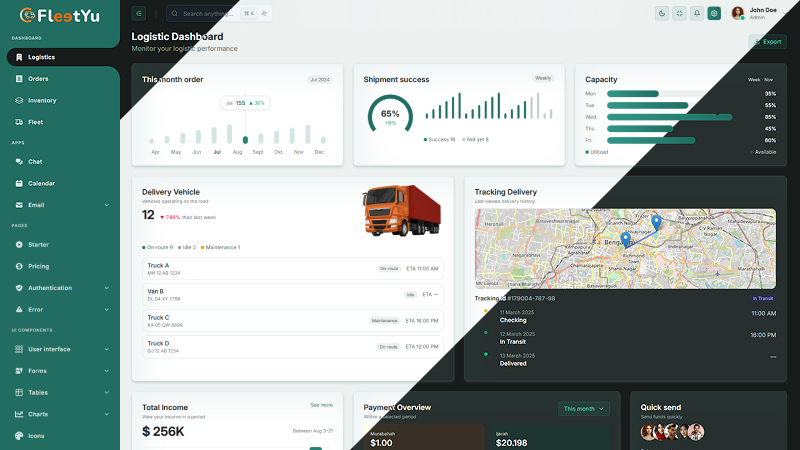The width and height of the screenshot is (800, 450).
Task: Click the Export button
Action: tap(767, 42)
